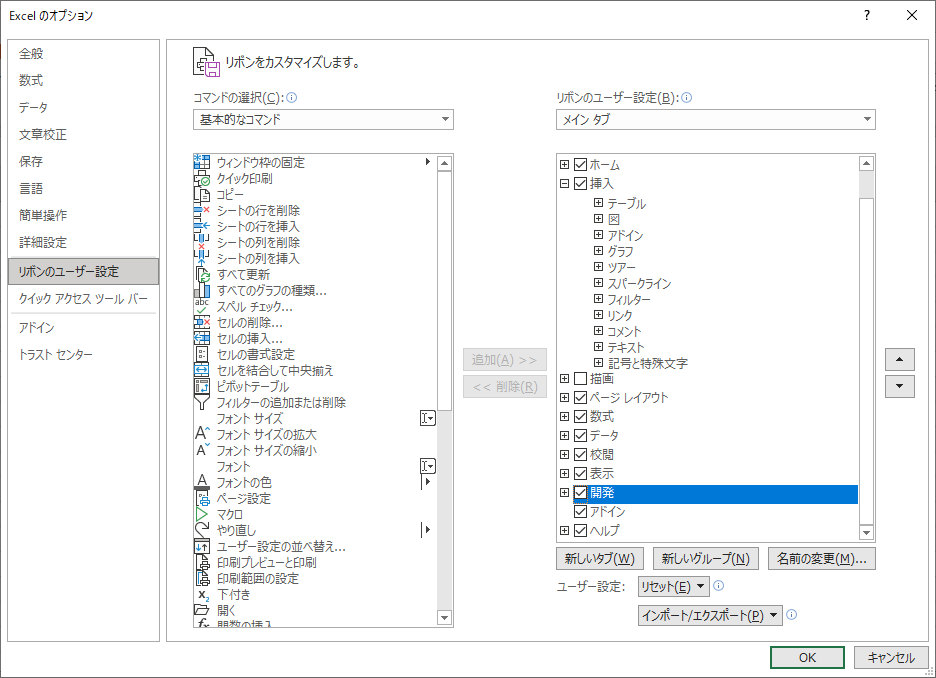The image size is (936, 678).
Task: Expand the 開発 tab node
Action: pos(564,492)
